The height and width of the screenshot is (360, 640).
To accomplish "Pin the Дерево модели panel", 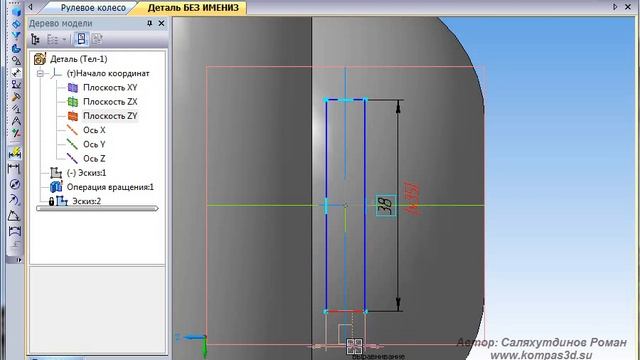I will pos(149,24).
